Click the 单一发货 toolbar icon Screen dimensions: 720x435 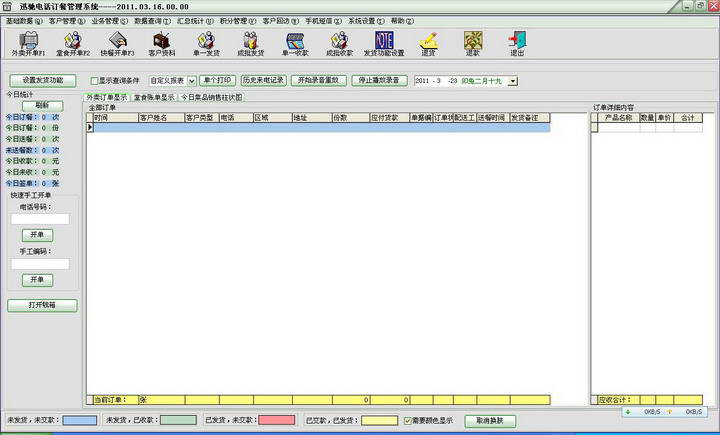click(206, 44)
